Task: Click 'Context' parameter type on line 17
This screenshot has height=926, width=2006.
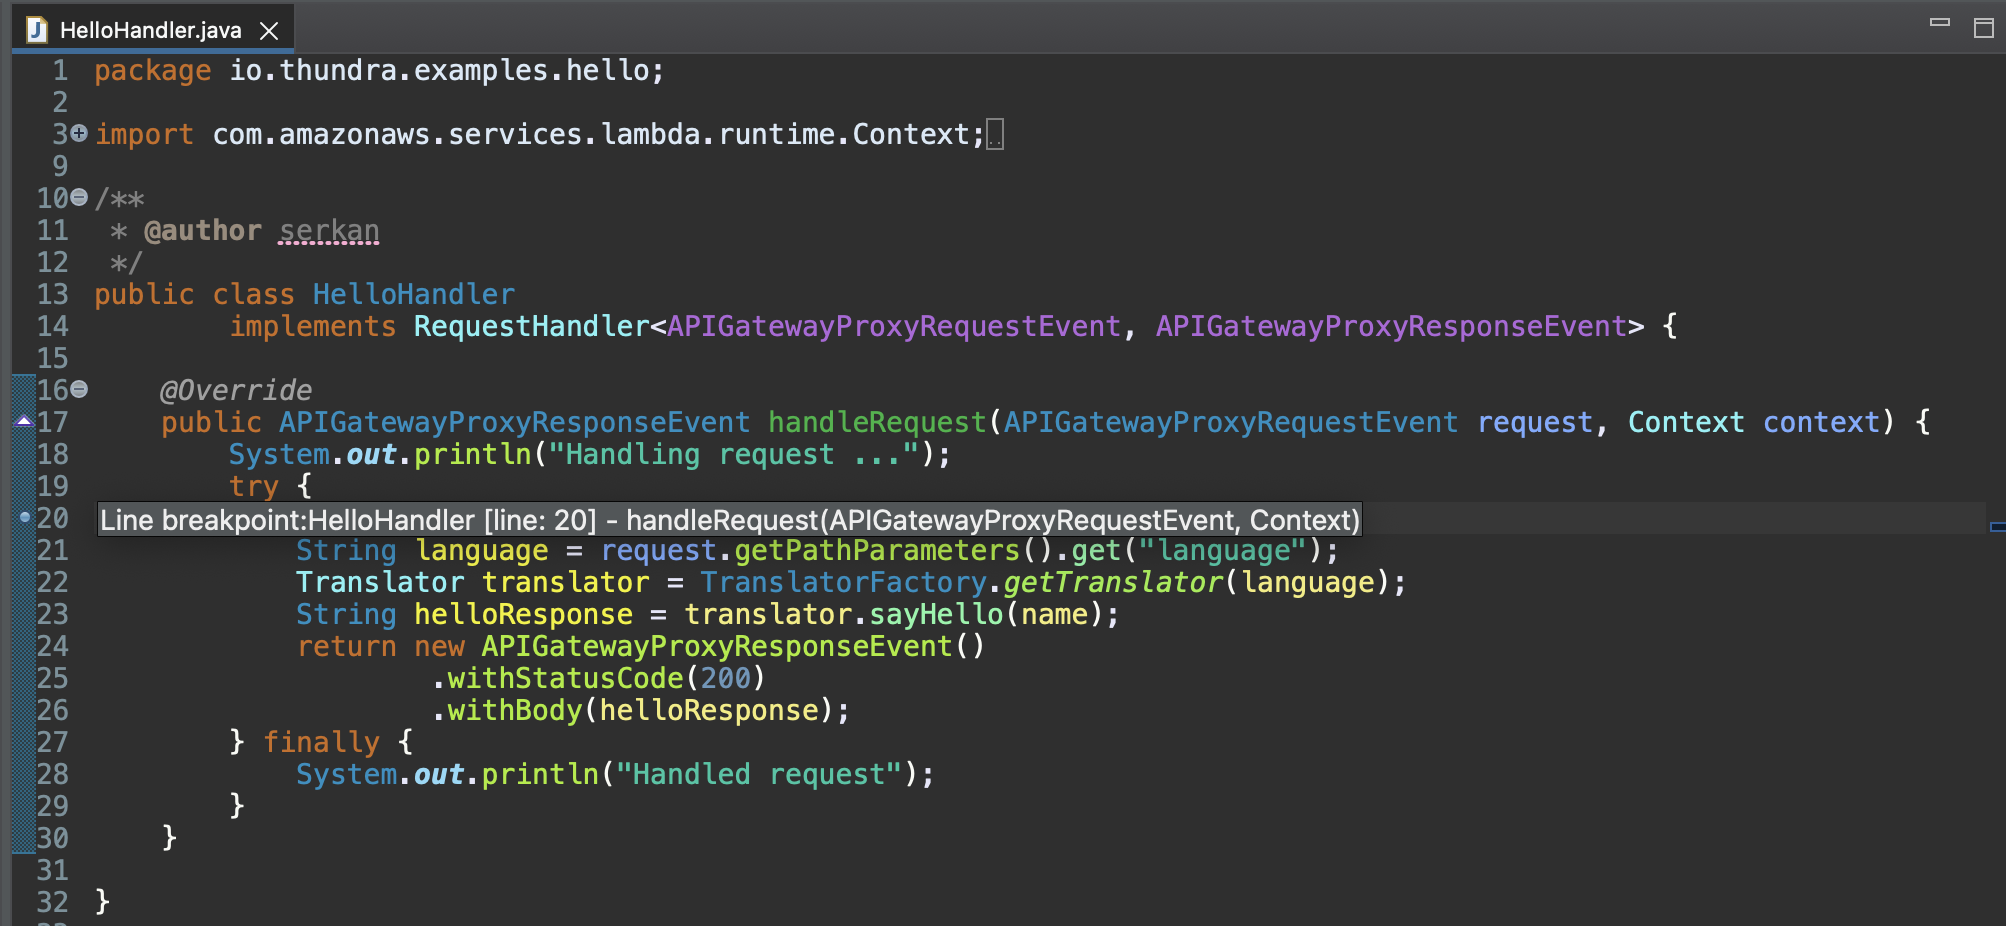Action: (x=1686, y=422)
